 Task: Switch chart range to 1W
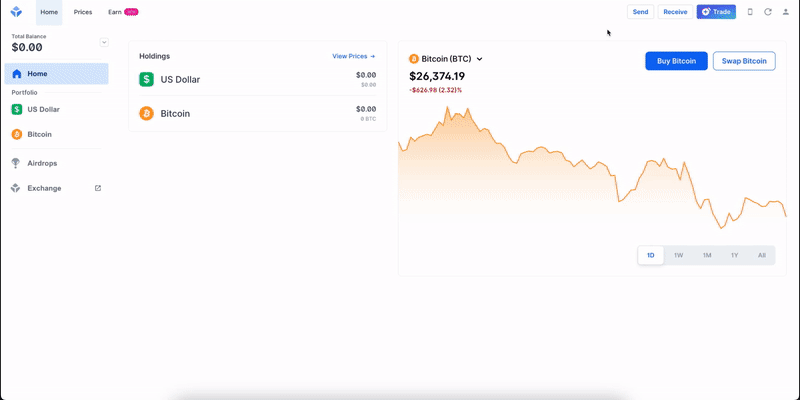click(679, 255)
